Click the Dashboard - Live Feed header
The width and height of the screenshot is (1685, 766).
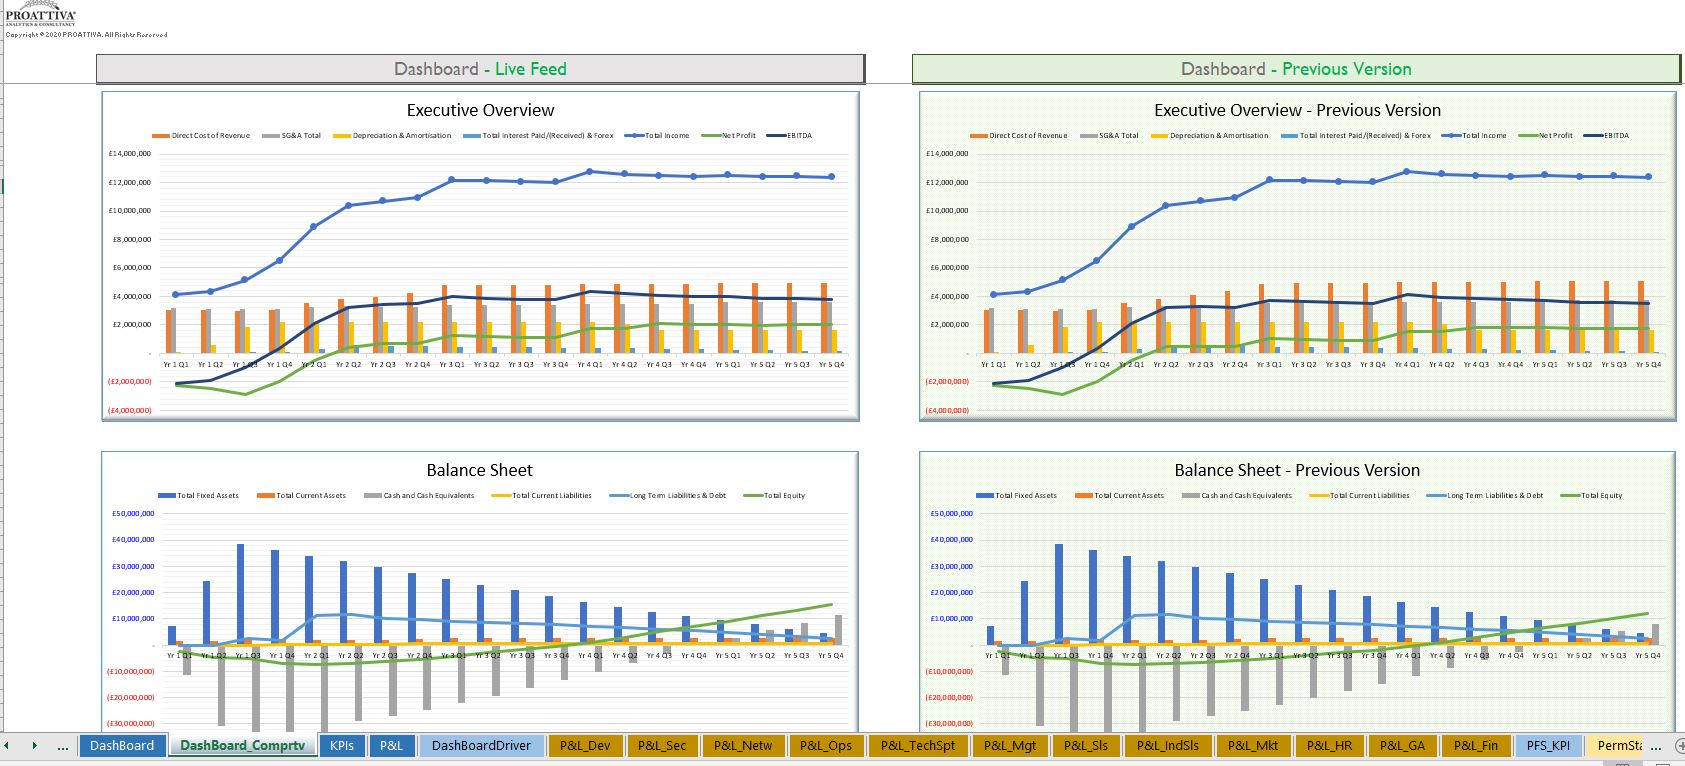click(x=480, y=69)
